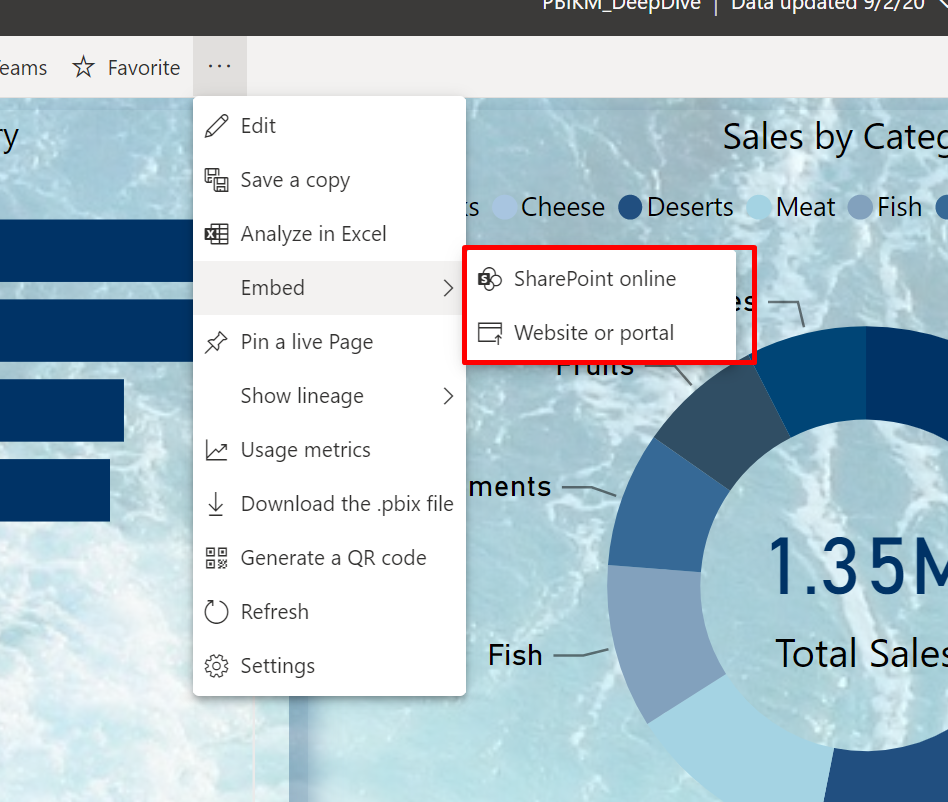Screen dimensions: 948x802
Task: Select the Embed menu item
Action: [x=330, y=288]
